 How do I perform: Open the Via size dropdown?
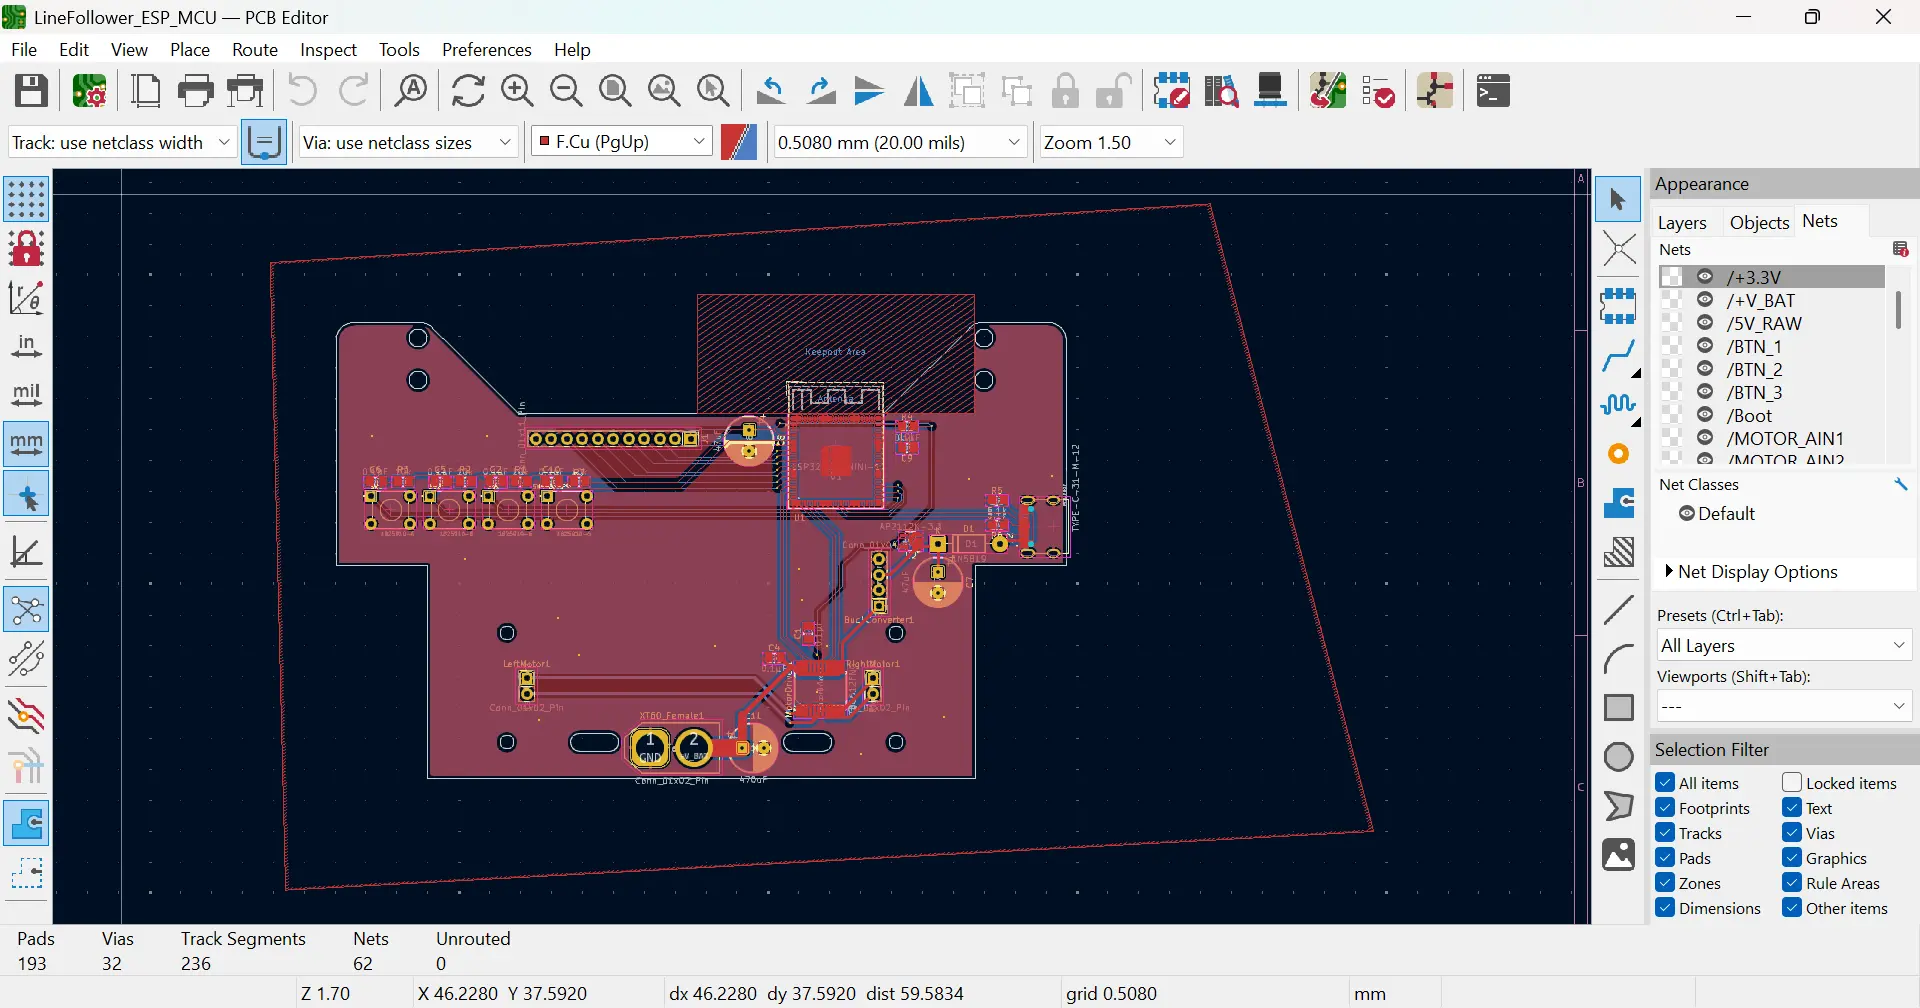tap(408, 142)
